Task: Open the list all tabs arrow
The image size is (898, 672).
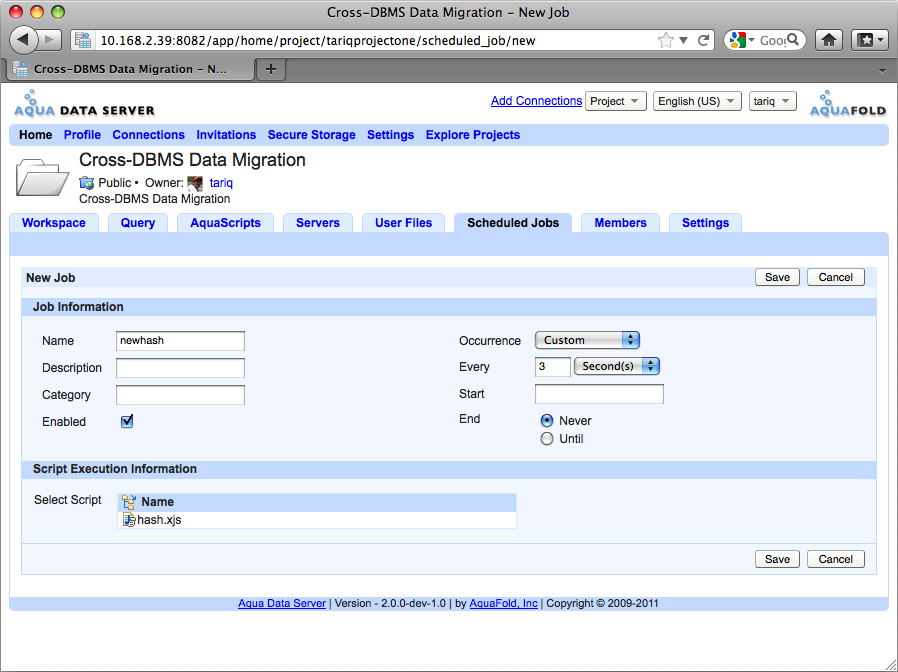Action: [882, 70]
